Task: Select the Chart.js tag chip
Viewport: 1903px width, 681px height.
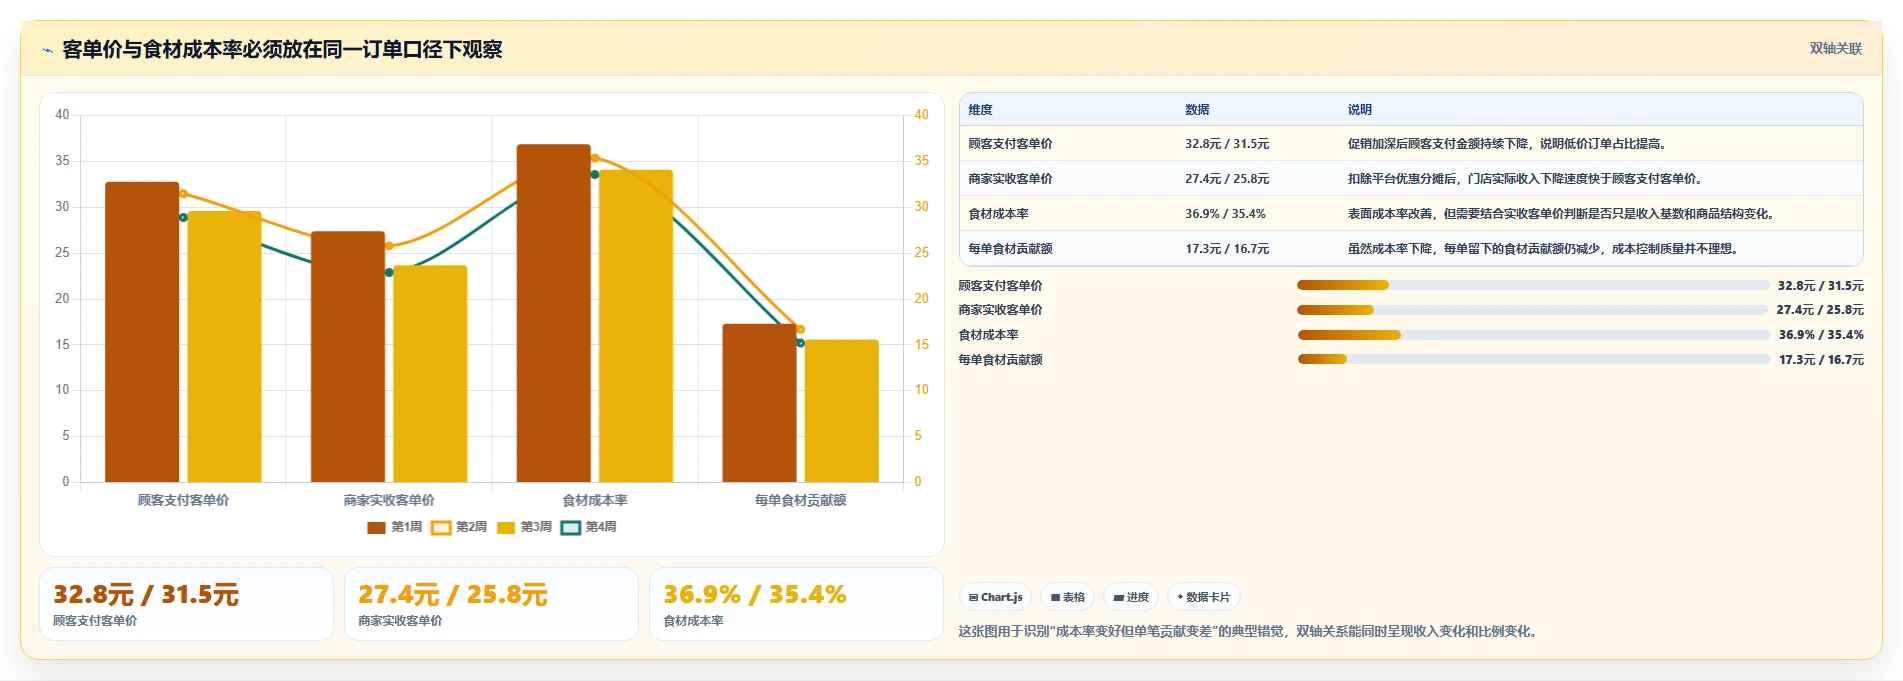Action: click(995, 597)
